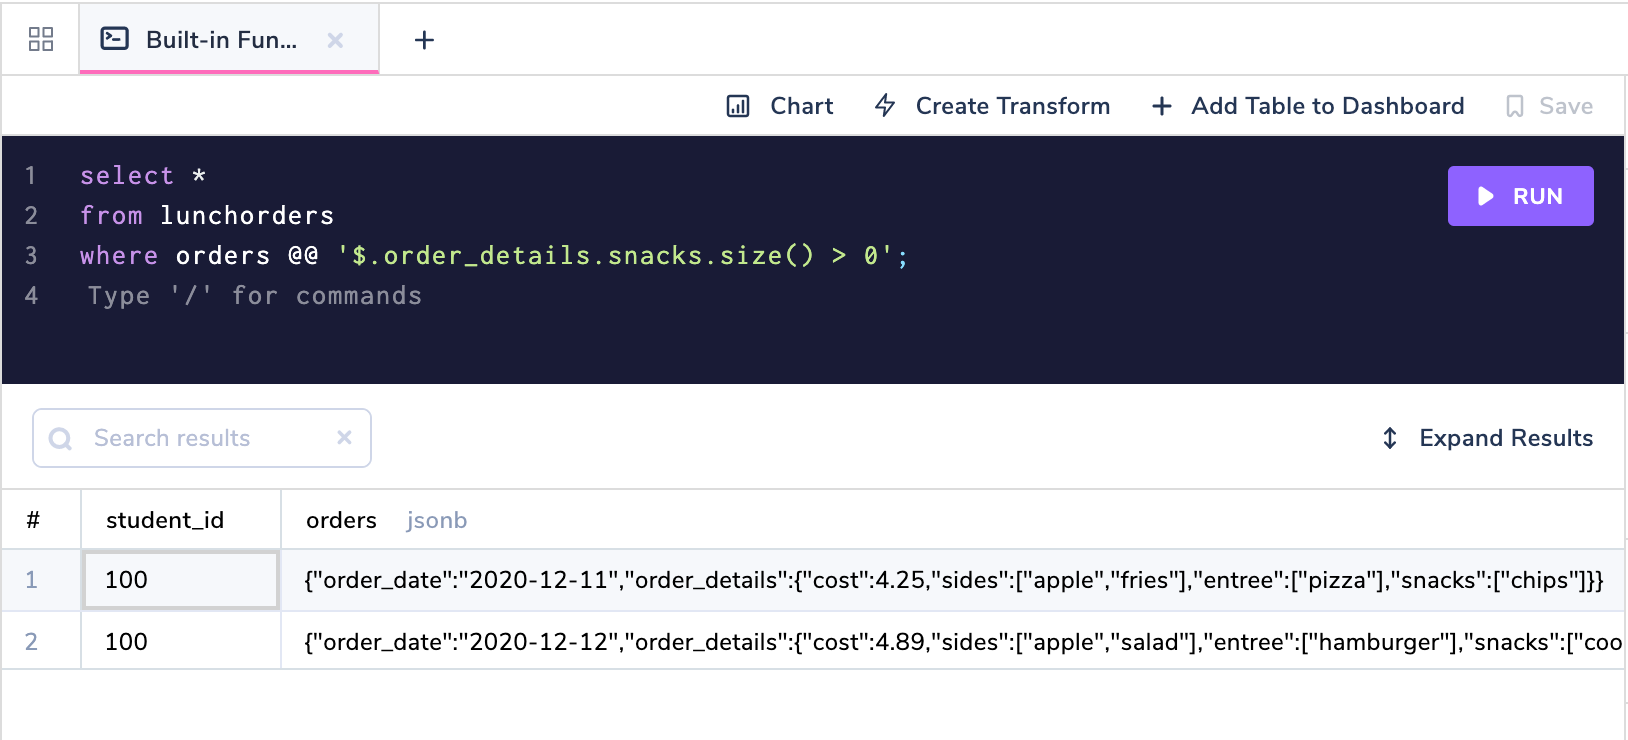1628x740 pixels.
Task: Place cursor on 'from lunchorders' line
Action: point(207,216)
